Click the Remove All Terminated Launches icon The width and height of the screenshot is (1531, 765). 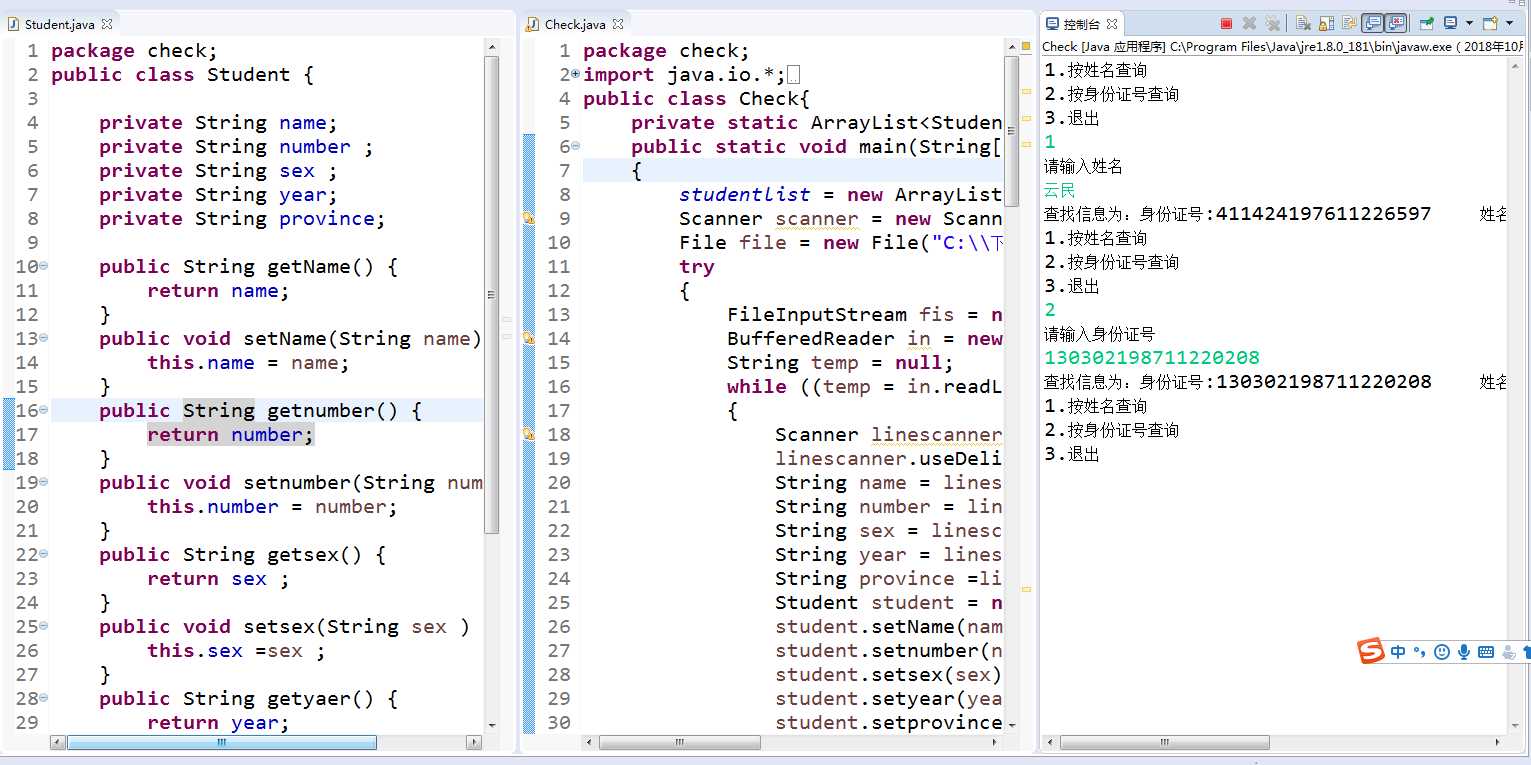(1273, 23)
